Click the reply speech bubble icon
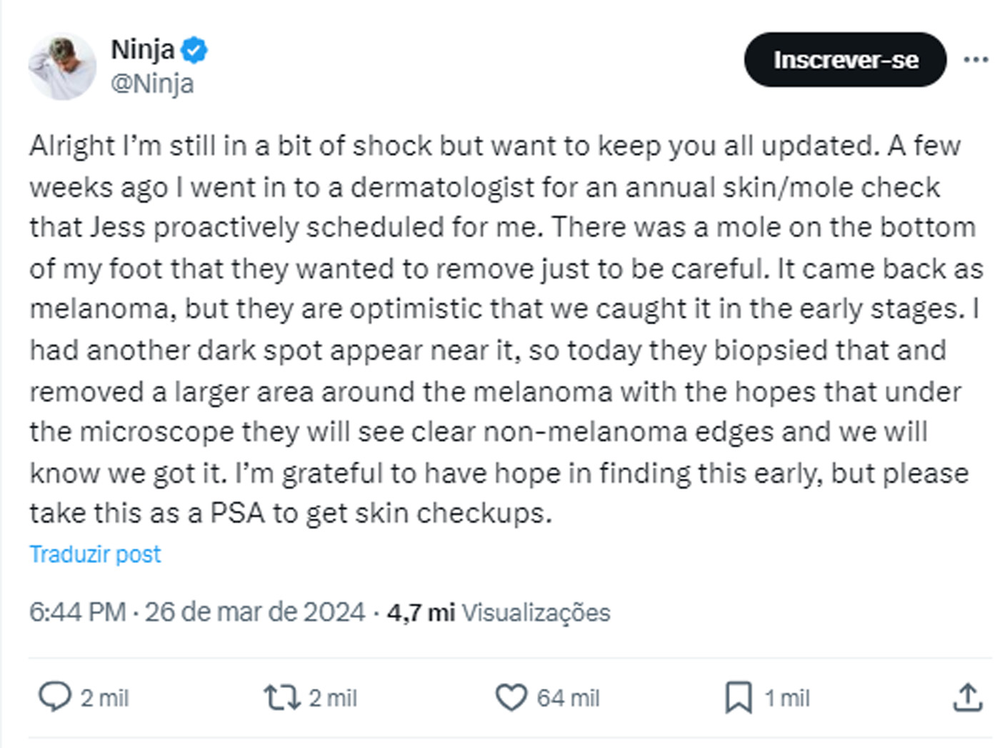Viewport: 1000px width, 748px height. [54, 697]
